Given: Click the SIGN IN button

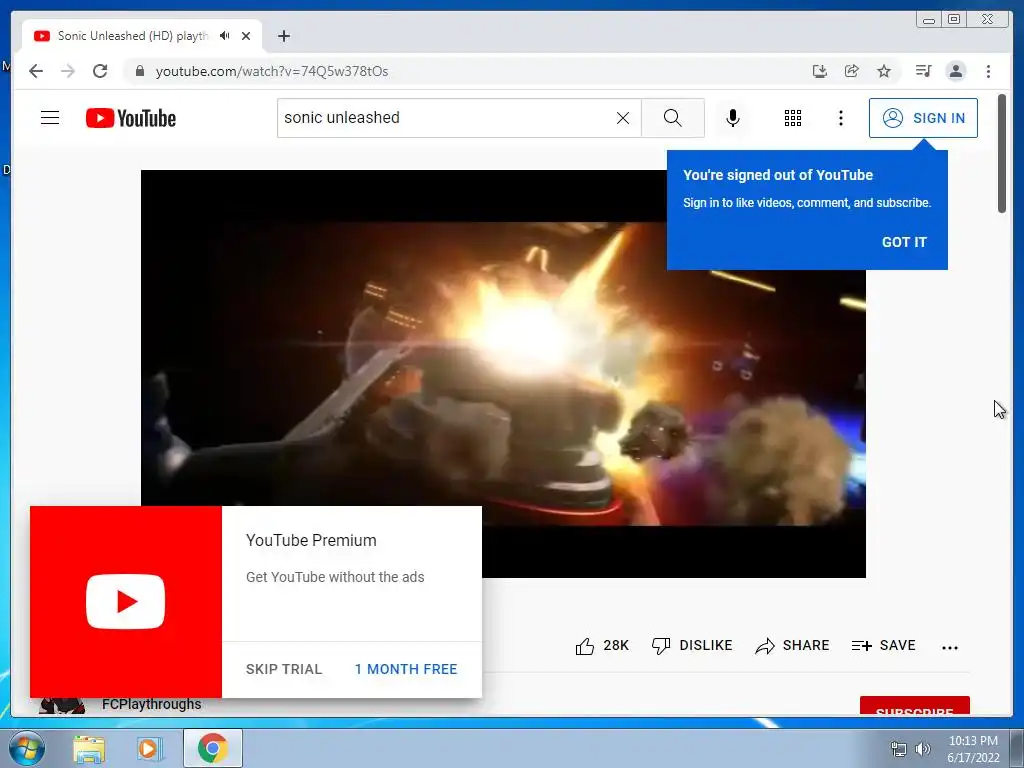Looking at the screenshot, I should [x=923, y=118].
